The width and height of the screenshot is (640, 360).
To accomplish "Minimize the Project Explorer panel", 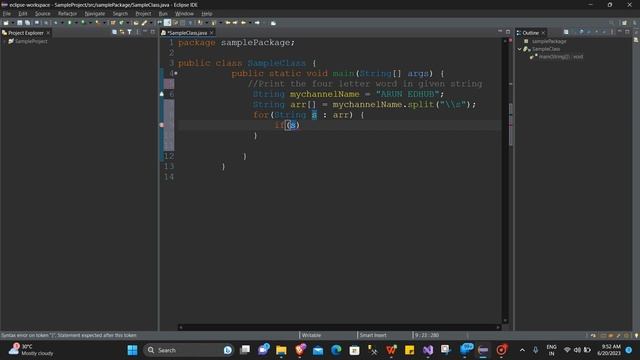I will point(145,32).
